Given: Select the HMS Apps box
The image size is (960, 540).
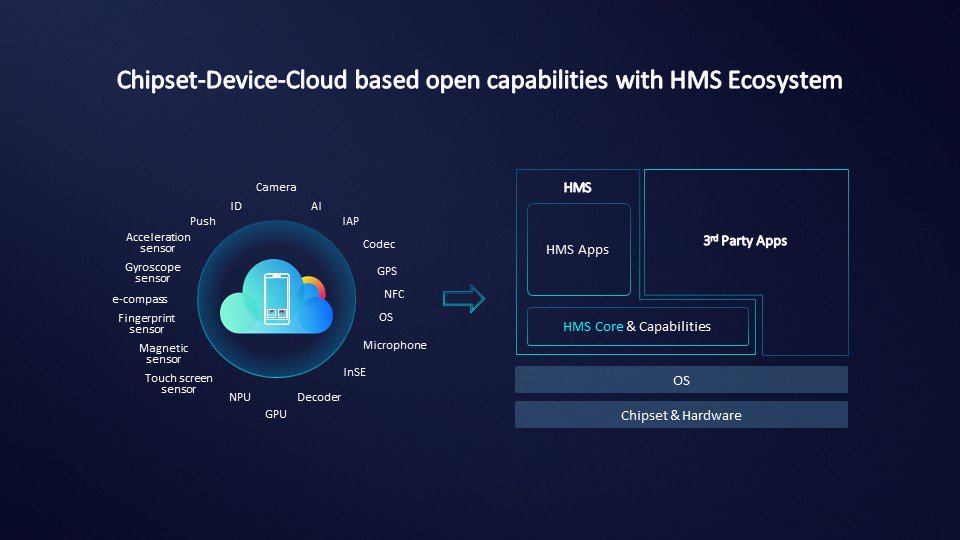Looking at the screenshot, I should coord(578,250).
